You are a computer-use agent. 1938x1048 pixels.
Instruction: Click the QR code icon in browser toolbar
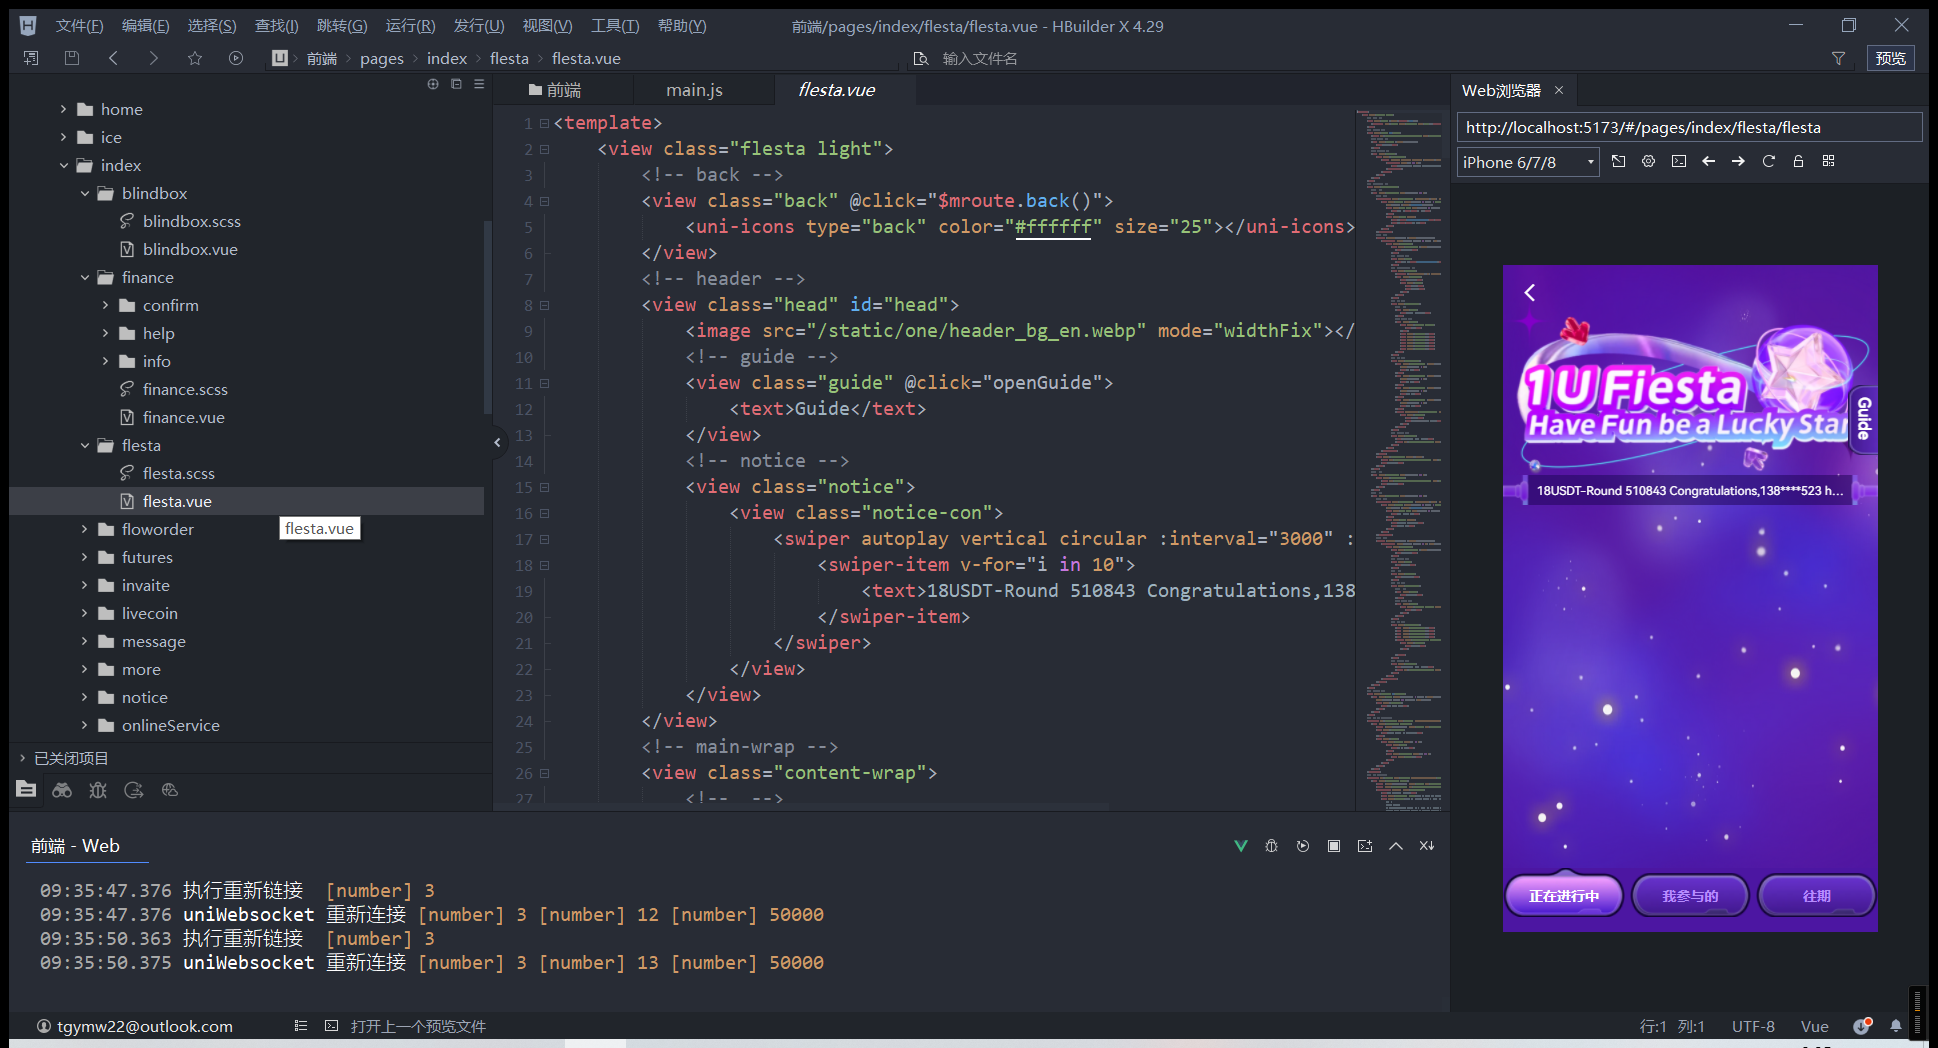tap(1828, 161)
